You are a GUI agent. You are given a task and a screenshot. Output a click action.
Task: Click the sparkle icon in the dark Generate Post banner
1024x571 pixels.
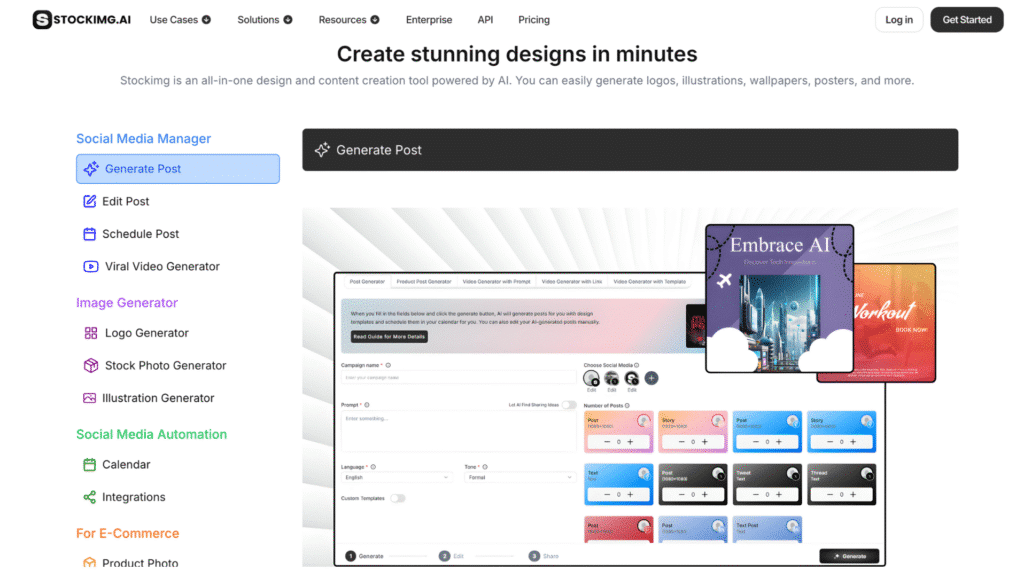pyautogui.click(x=322, y=150)
